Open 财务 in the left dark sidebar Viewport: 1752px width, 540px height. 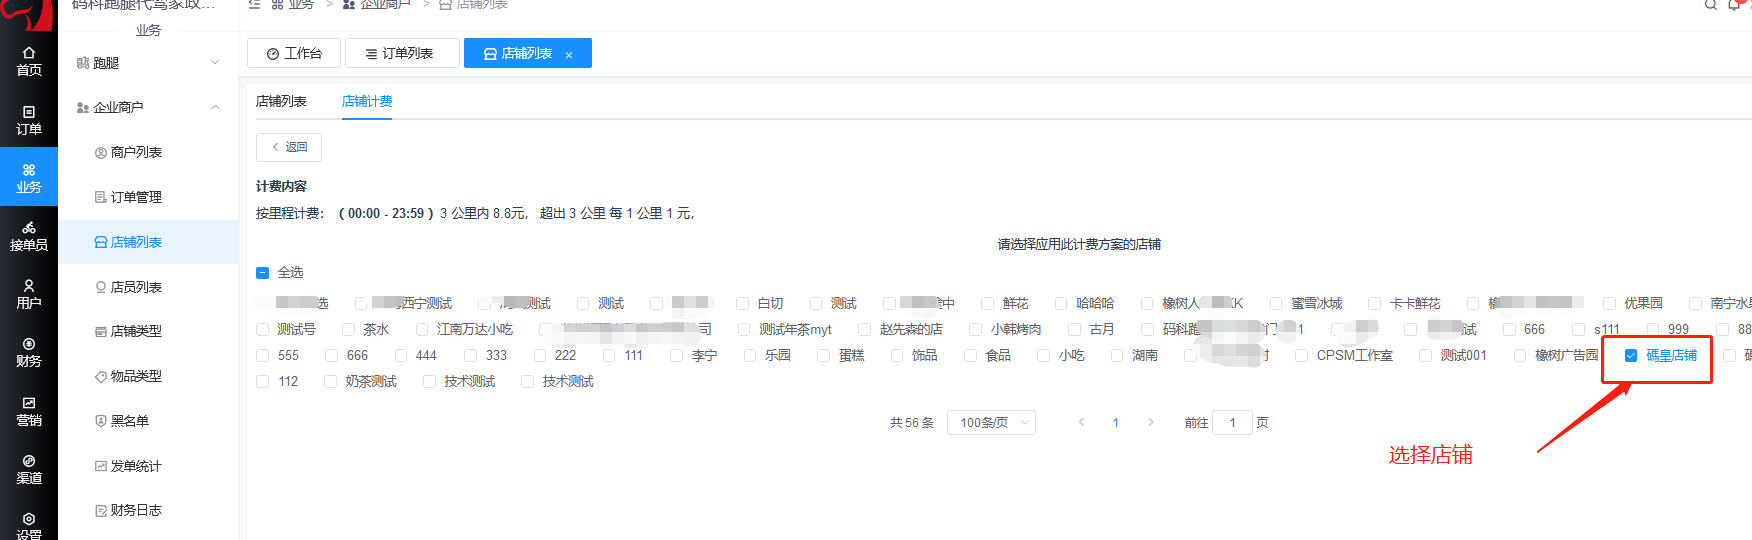29,352
